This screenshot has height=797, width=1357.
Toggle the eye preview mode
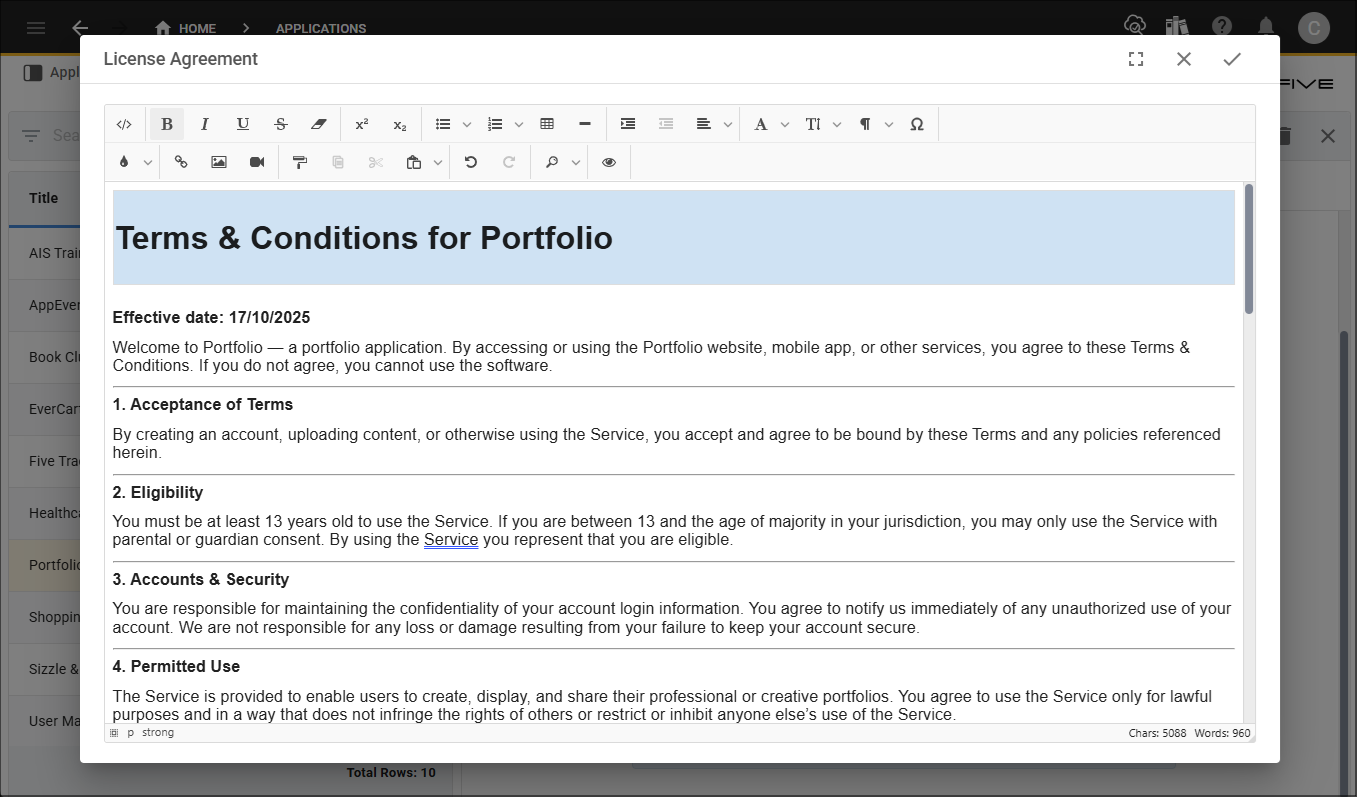coord(609,162)
